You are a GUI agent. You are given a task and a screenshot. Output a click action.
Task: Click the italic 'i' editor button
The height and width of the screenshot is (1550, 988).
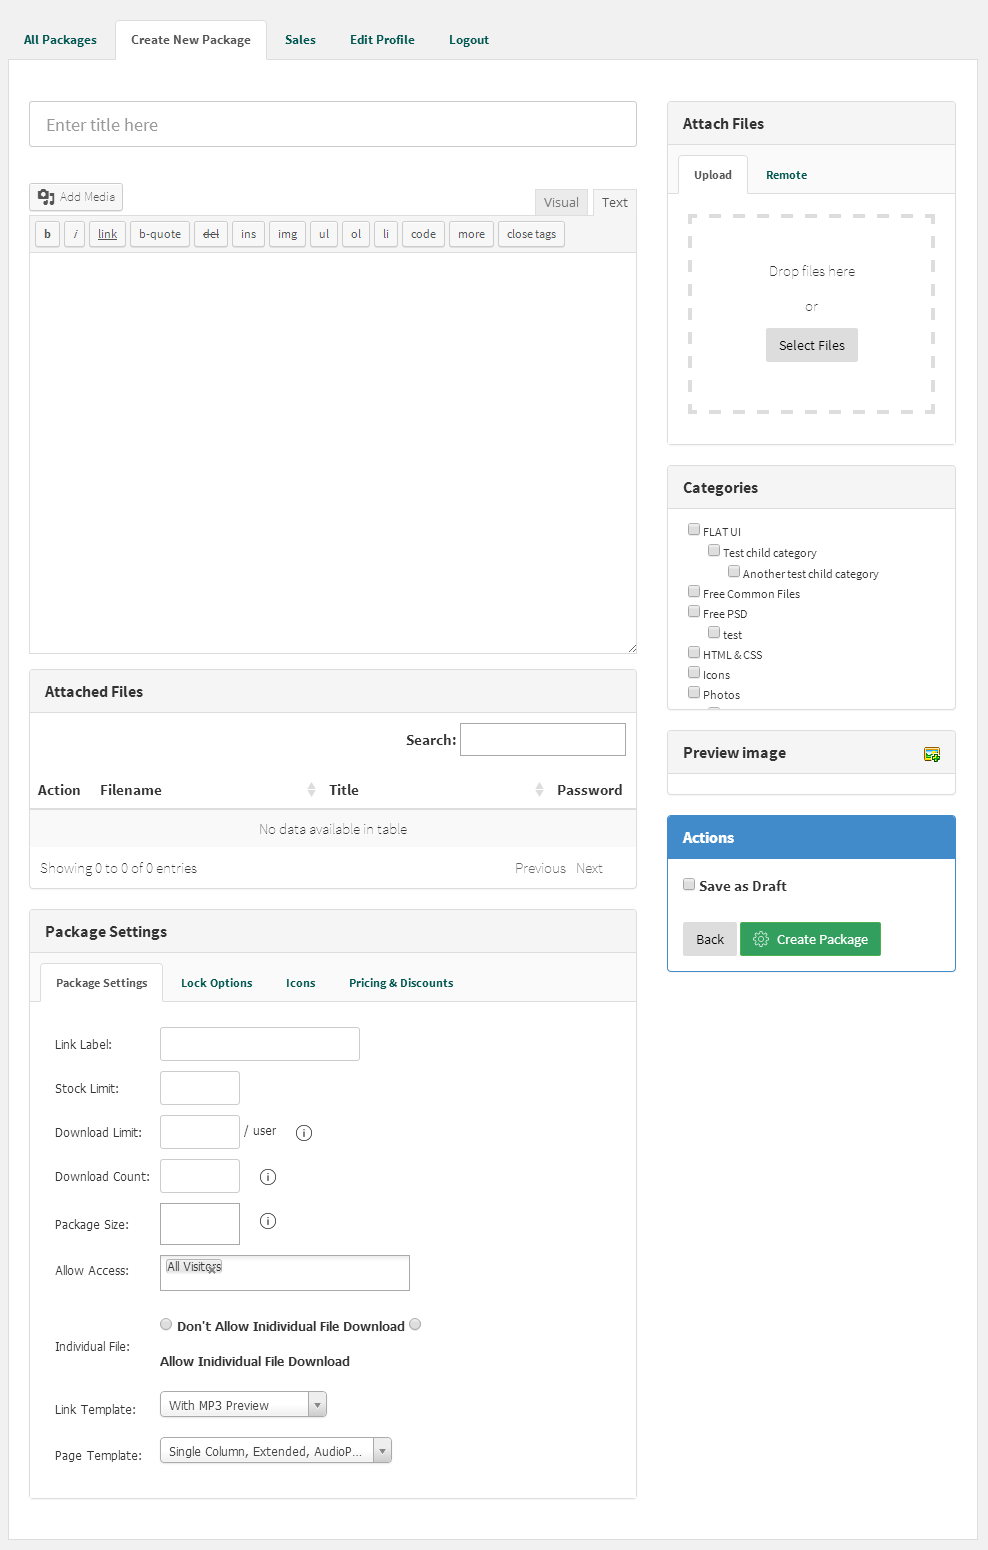75,234
